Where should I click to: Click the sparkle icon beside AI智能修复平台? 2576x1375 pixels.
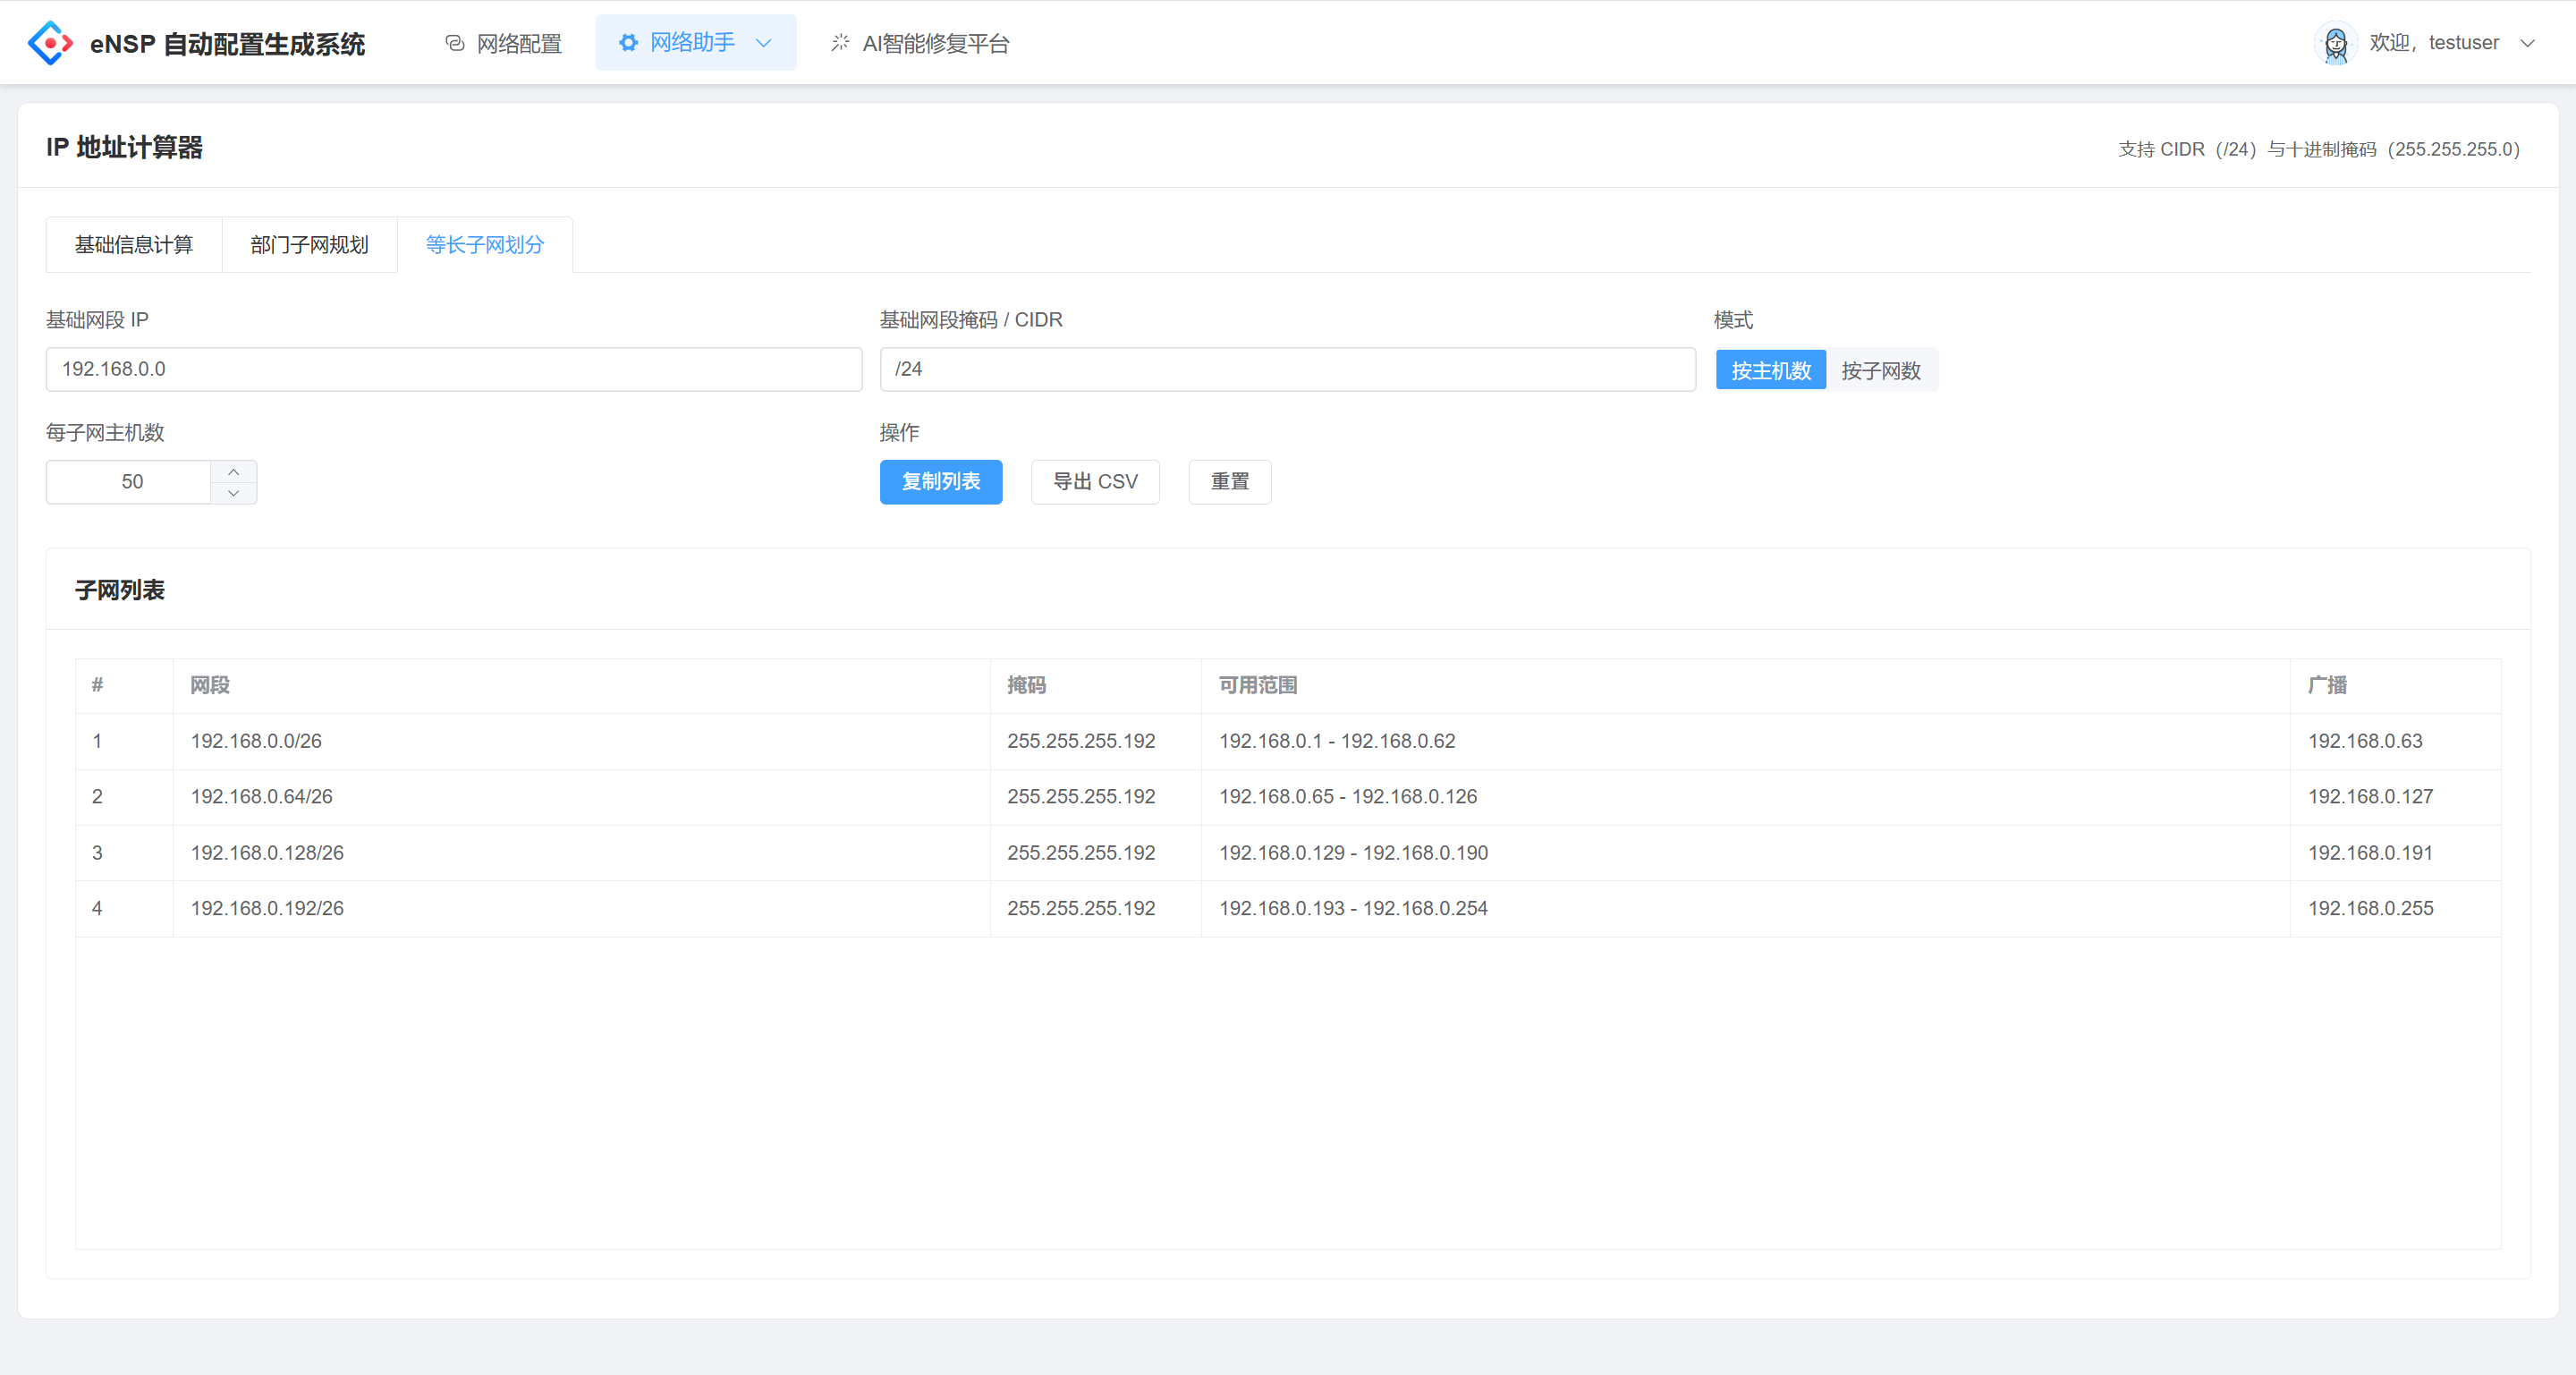(840, 43)
